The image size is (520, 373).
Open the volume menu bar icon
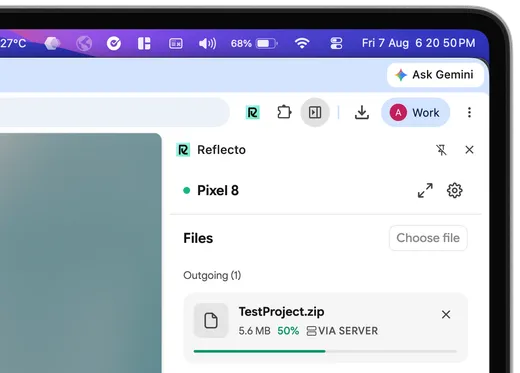pyautogui.click(x=207, y=43)
